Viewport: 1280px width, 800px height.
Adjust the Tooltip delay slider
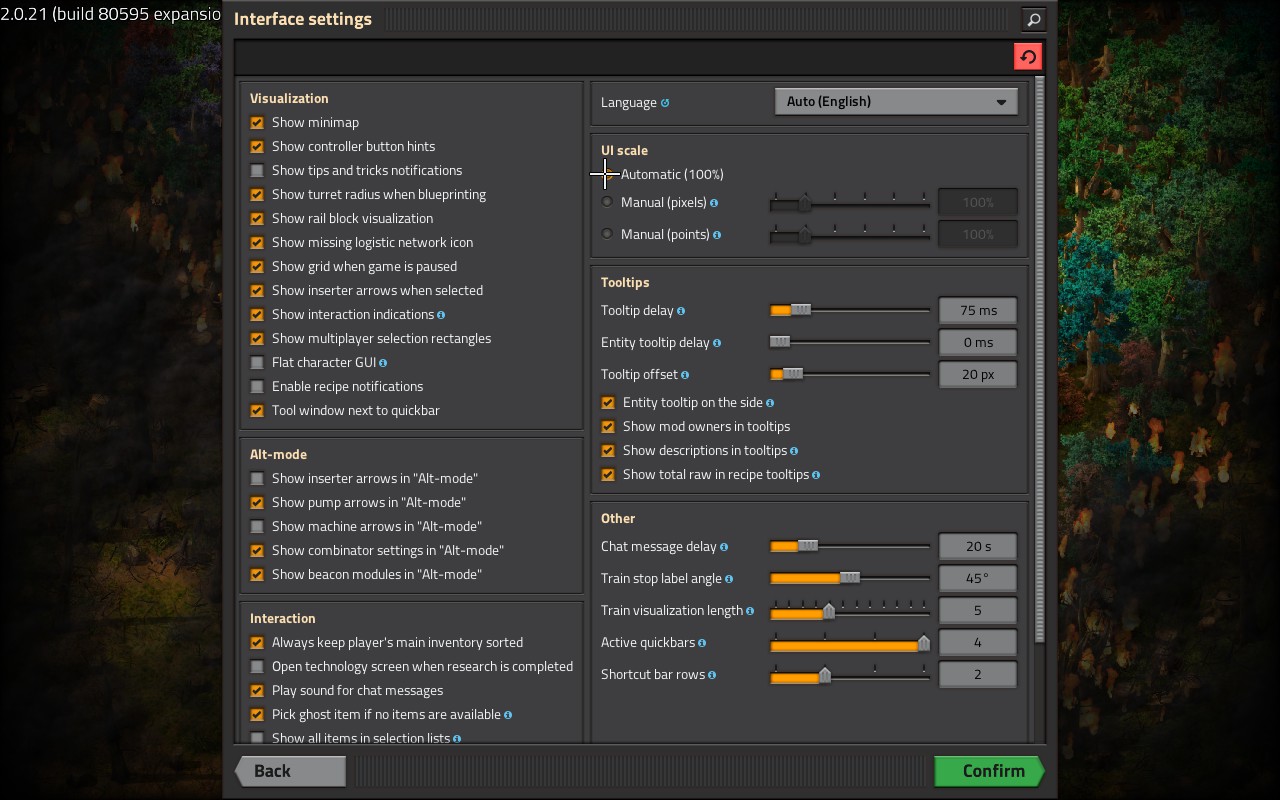[850, 311]
